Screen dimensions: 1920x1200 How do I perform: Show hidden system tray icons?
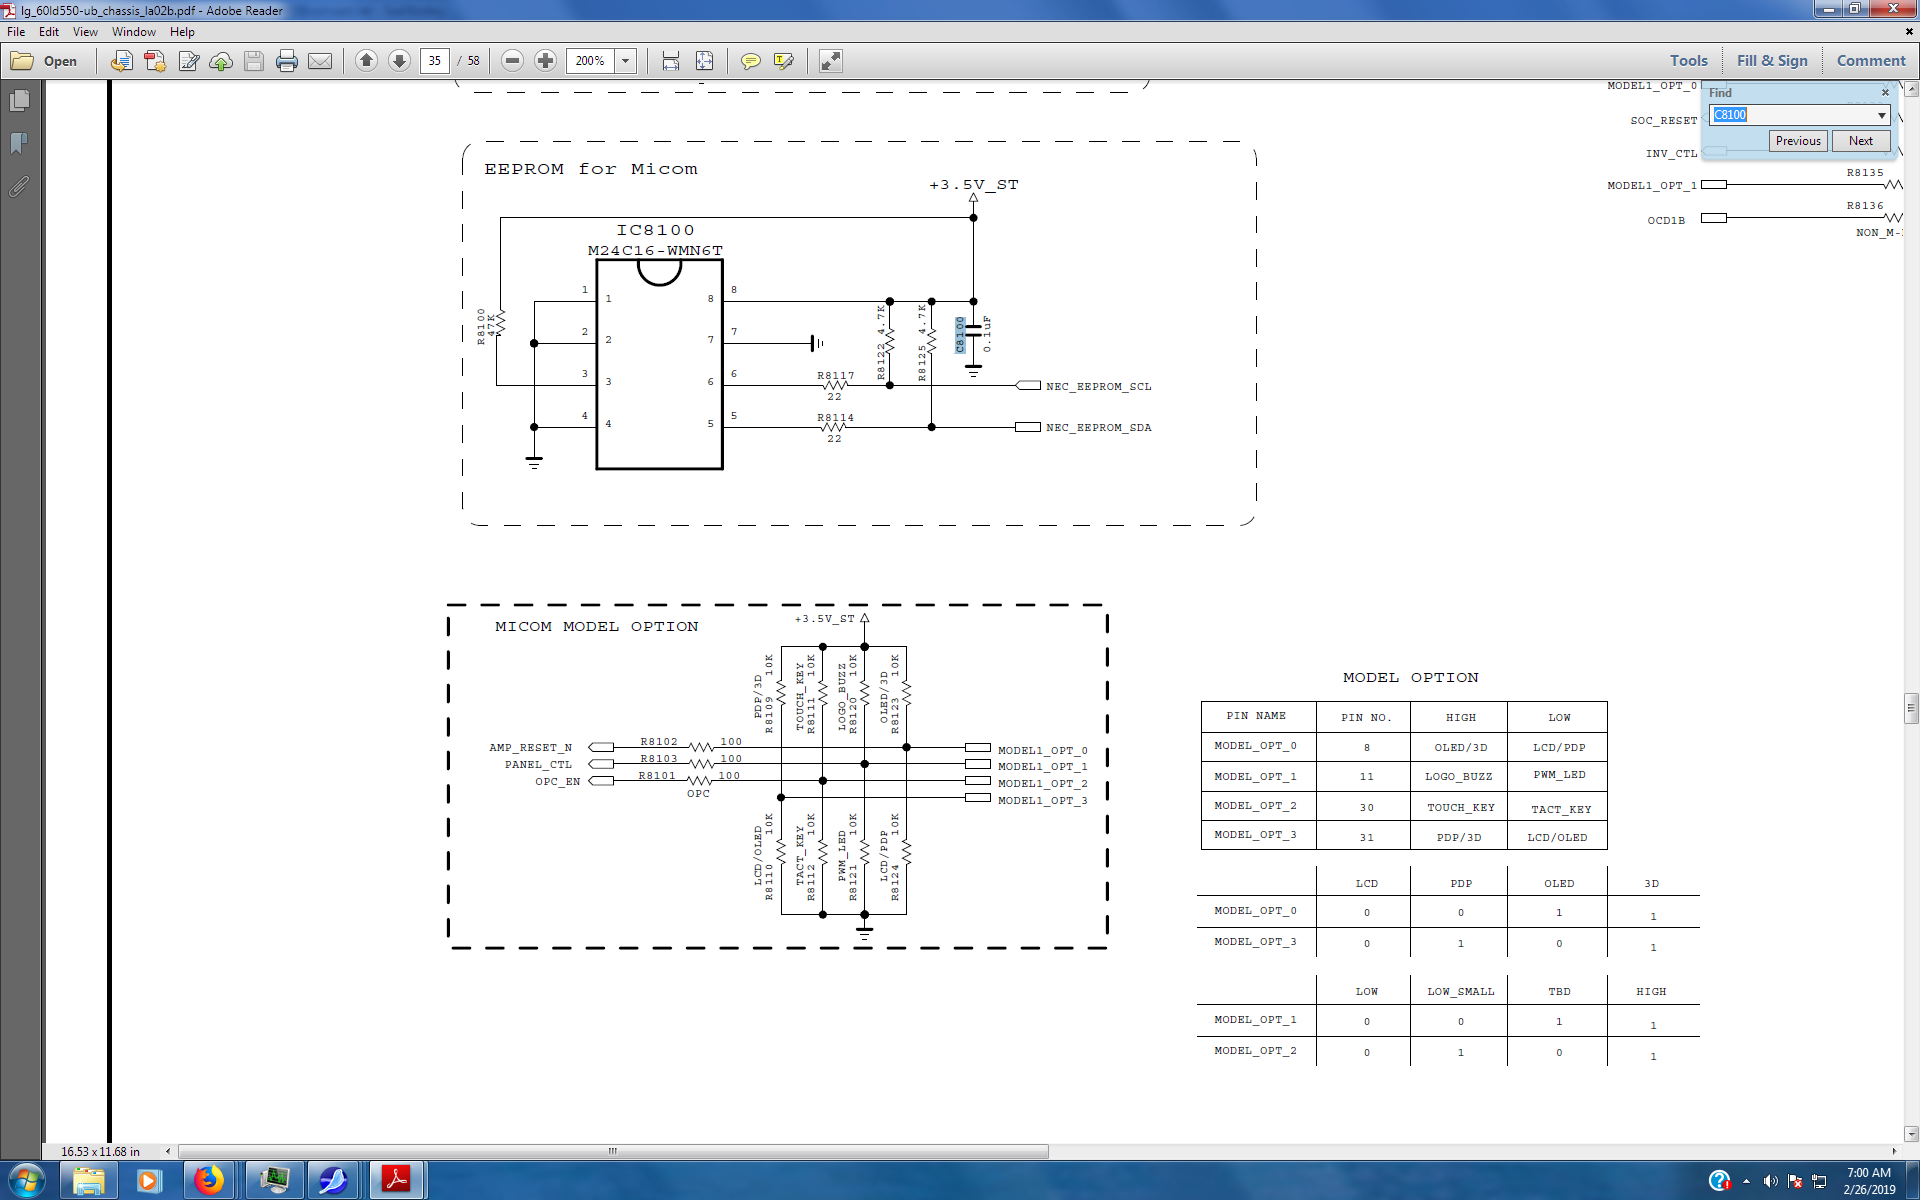1746,1181
